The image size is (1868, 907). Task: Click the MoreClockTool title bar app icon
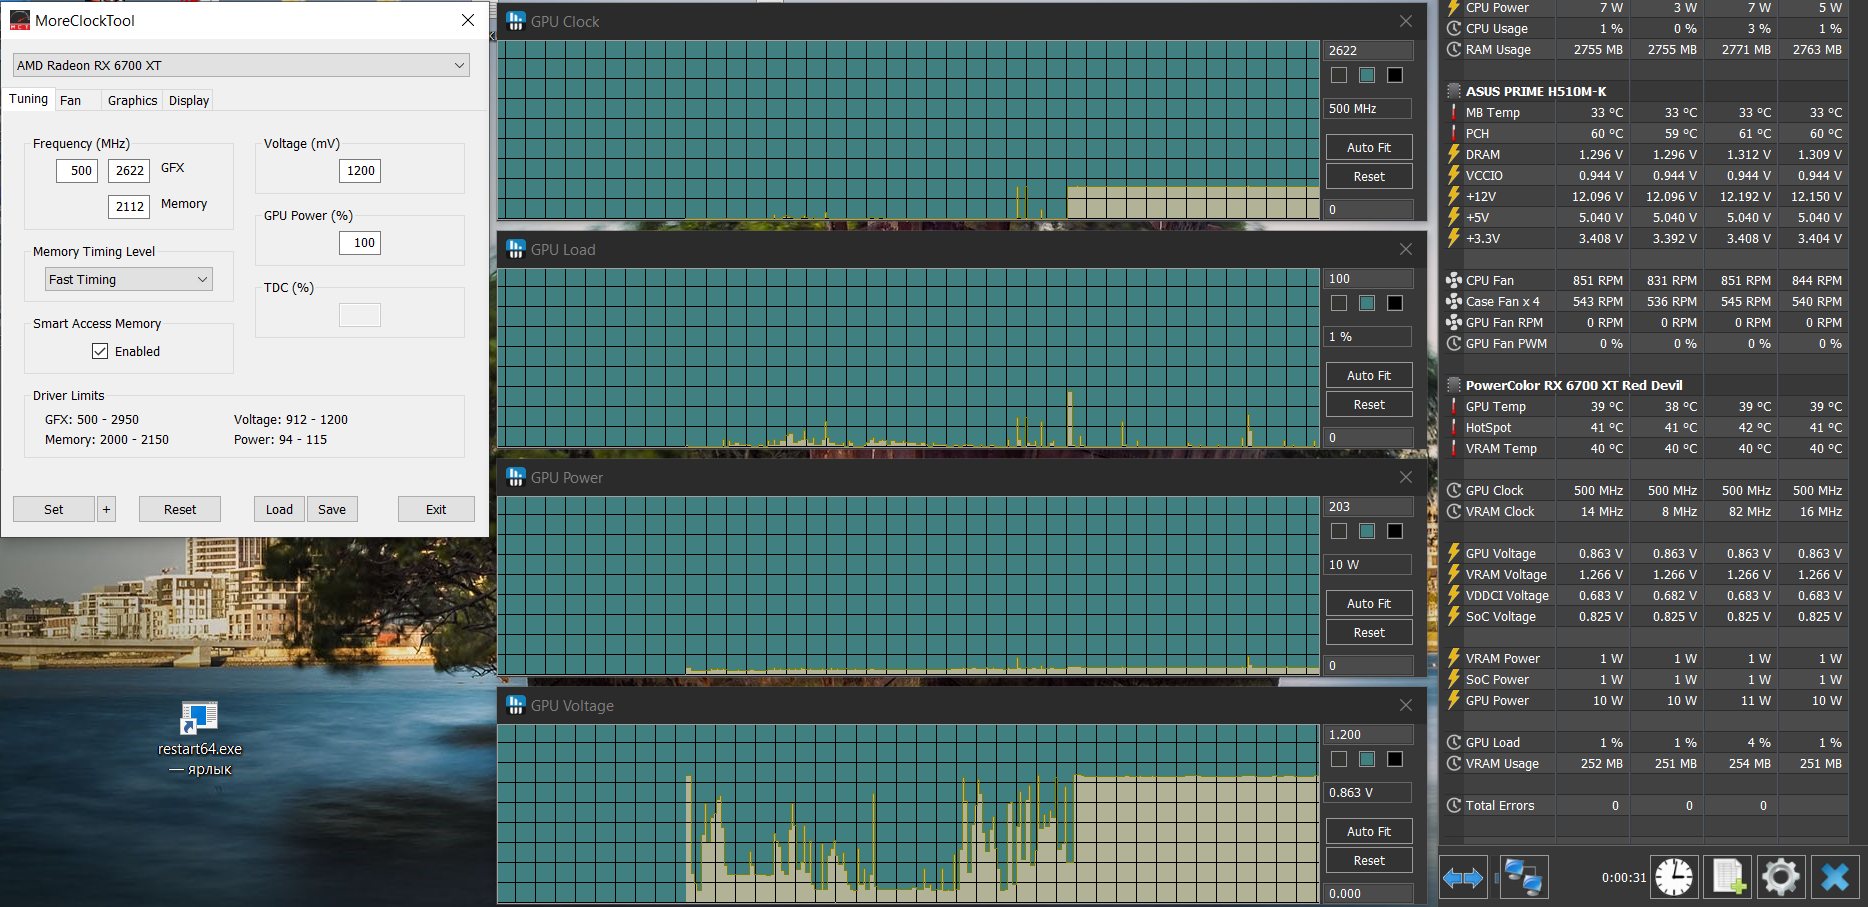pos(20,20)
